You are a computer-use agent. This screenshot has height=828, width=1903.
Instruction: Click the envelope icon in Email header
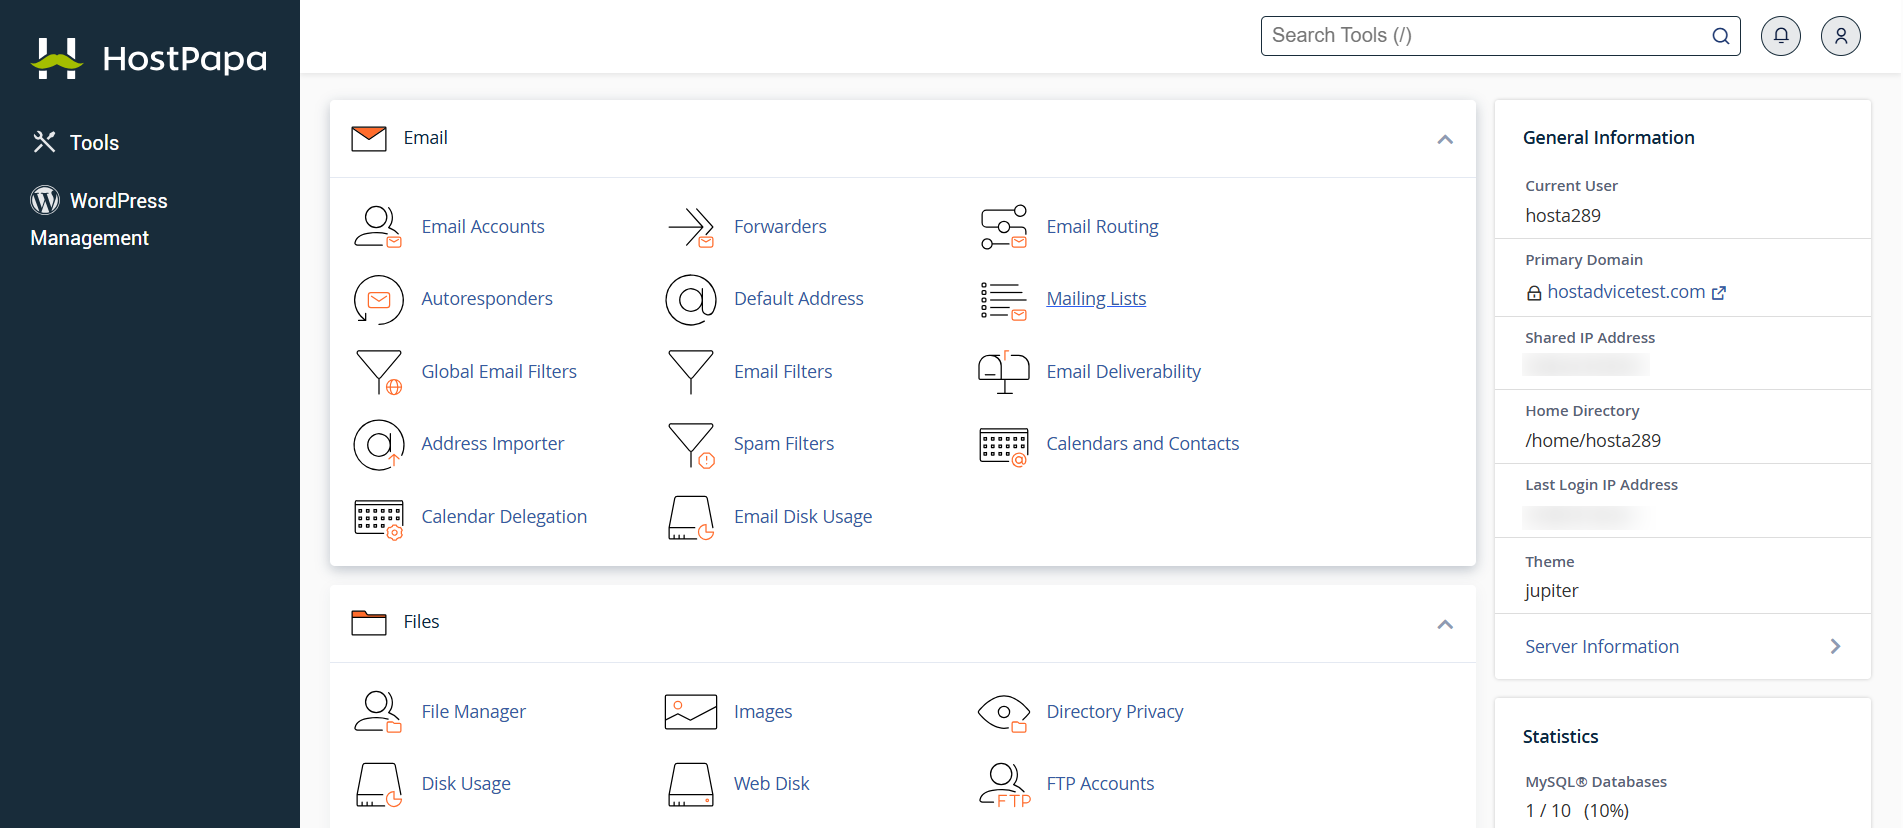pyautogui.click(x=369, y=138)
